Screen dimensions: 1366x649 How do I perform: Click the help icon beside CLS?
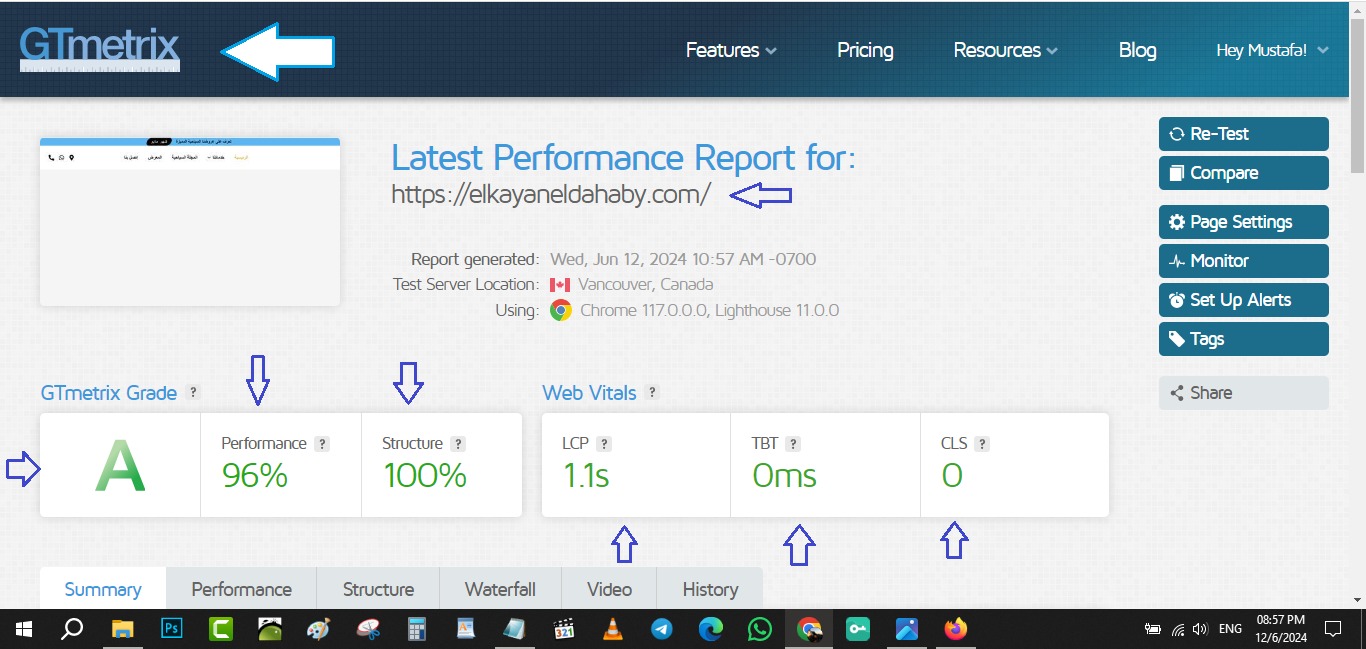point(982,444)
